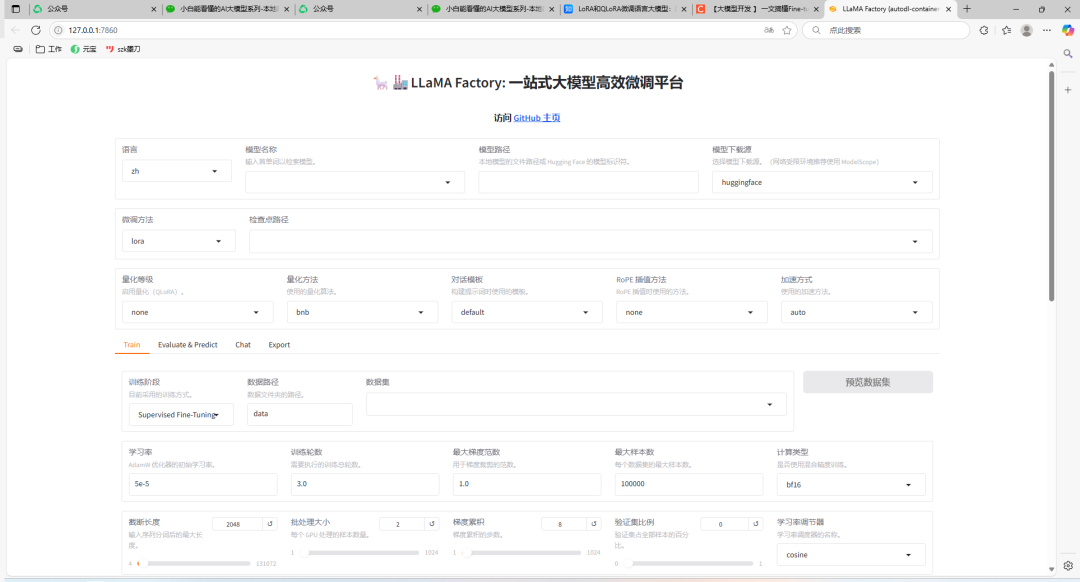
Task: Open the browser profile avatar
Action: click(x=1026, y=30)
